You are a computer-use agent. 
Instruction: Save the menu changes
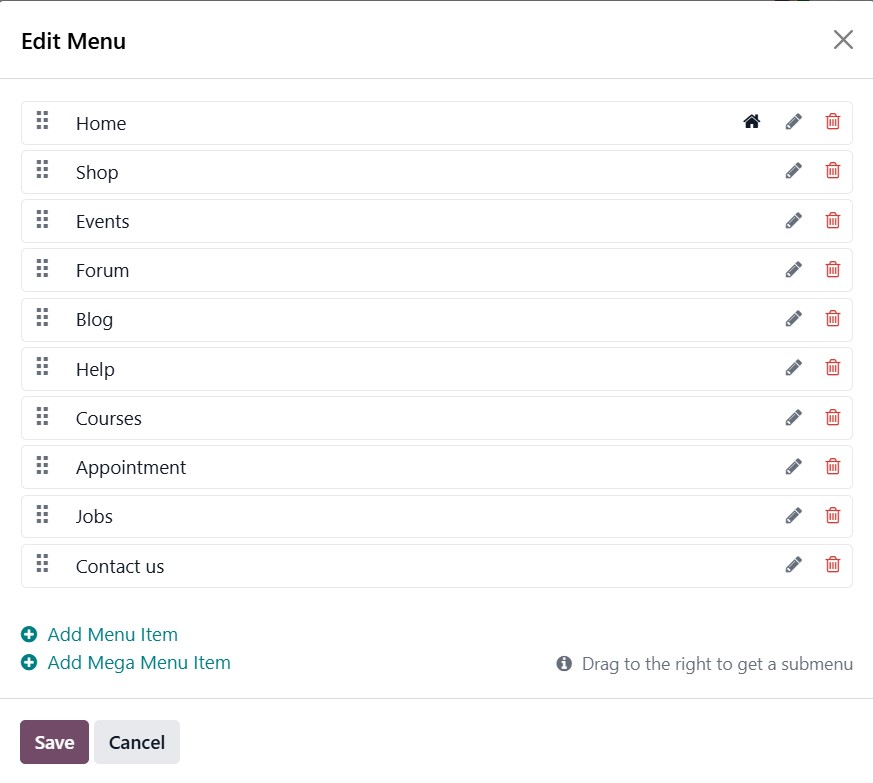pyautogui.click(x=54, y=742)
